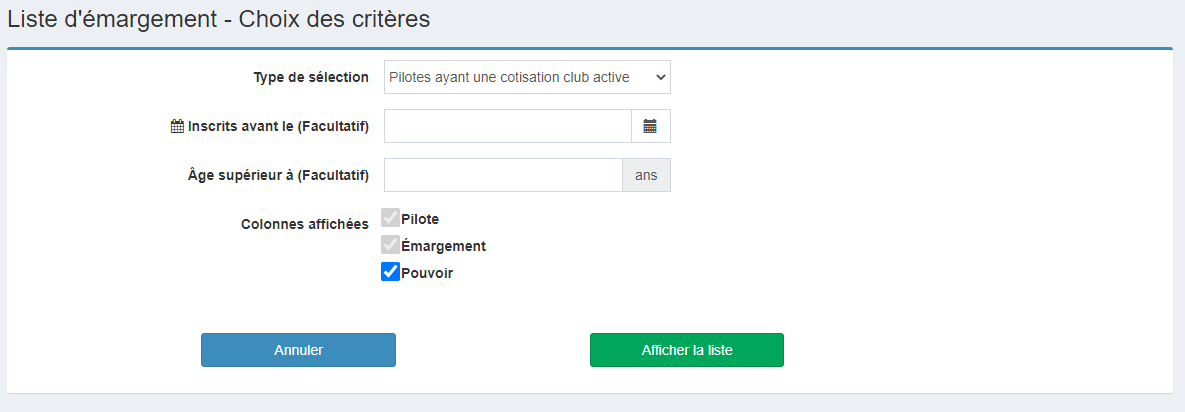This screenshot has height=412, width=1185.
Task: Toggle the Pouvoir checkbox
Action: tap(390, 272)
